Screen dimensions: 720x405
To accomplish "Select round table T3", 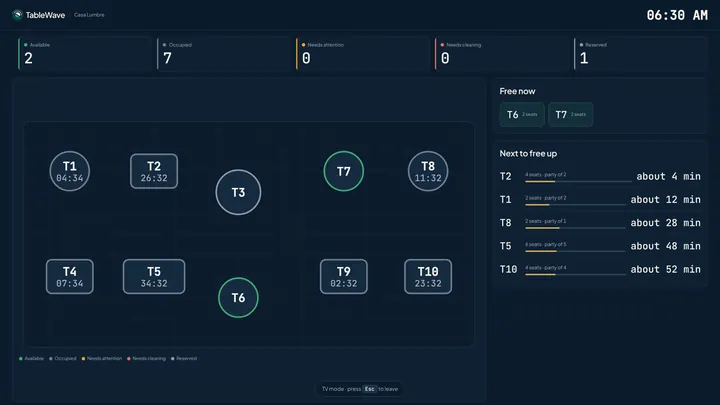I will point(238,192).
